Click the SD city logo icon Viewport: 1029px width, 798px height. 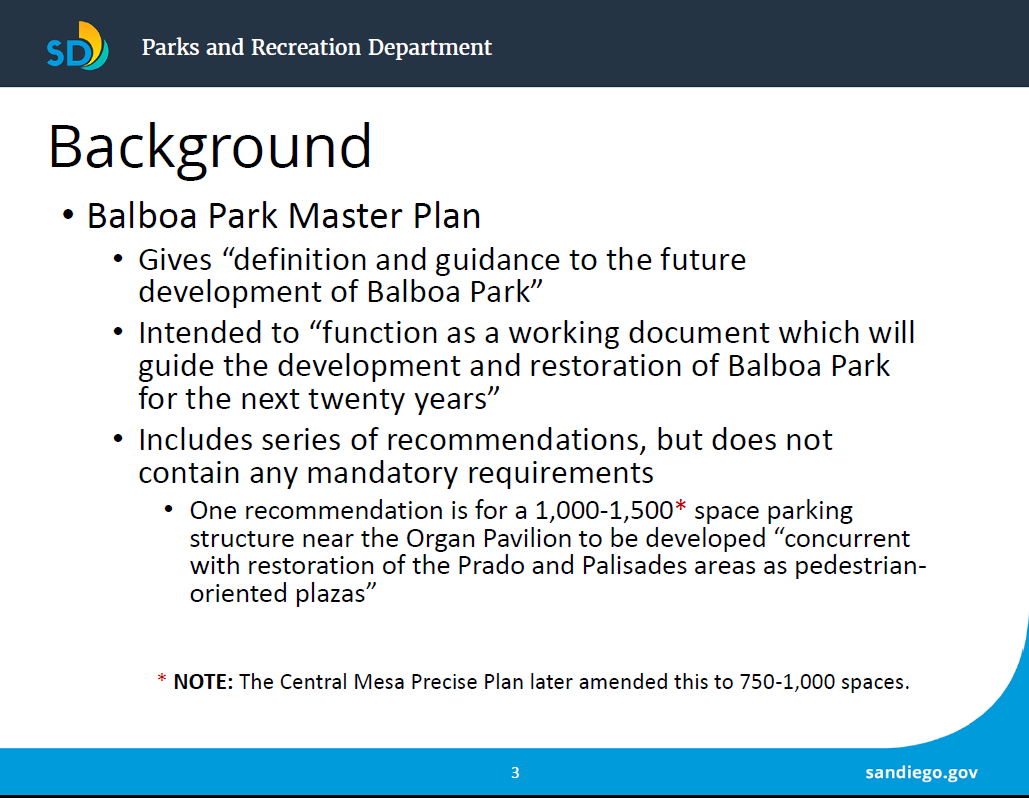(77, 46)
